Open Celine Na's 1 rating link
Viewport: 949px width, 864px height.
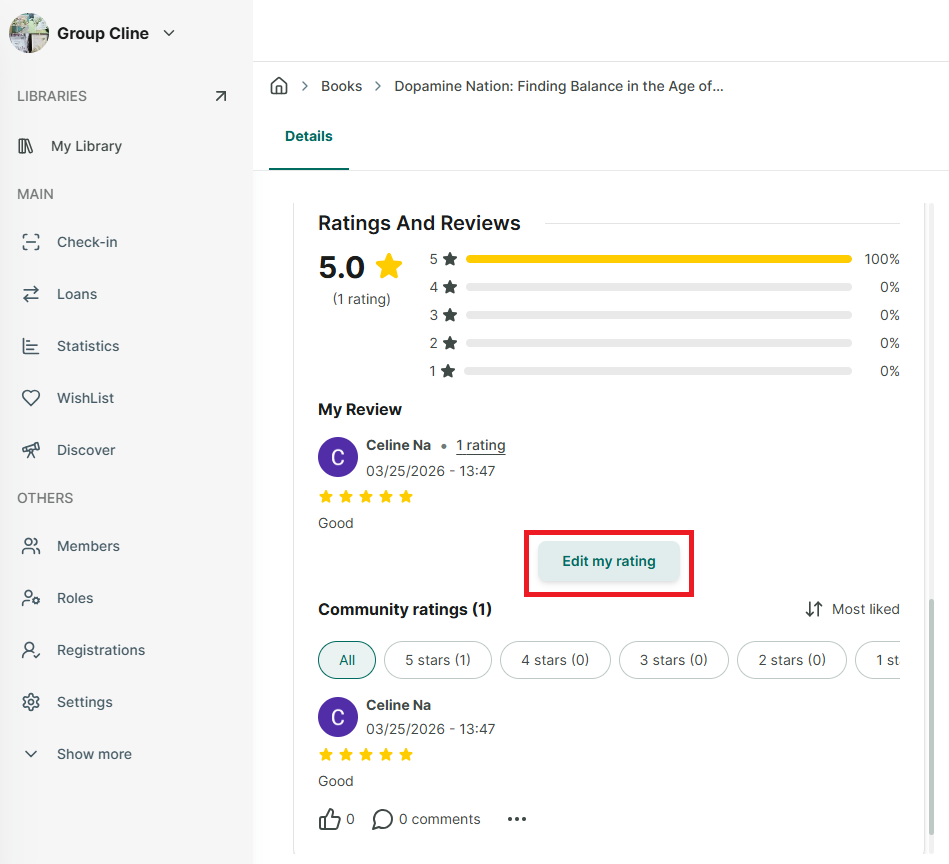click(x=481, y=445)
